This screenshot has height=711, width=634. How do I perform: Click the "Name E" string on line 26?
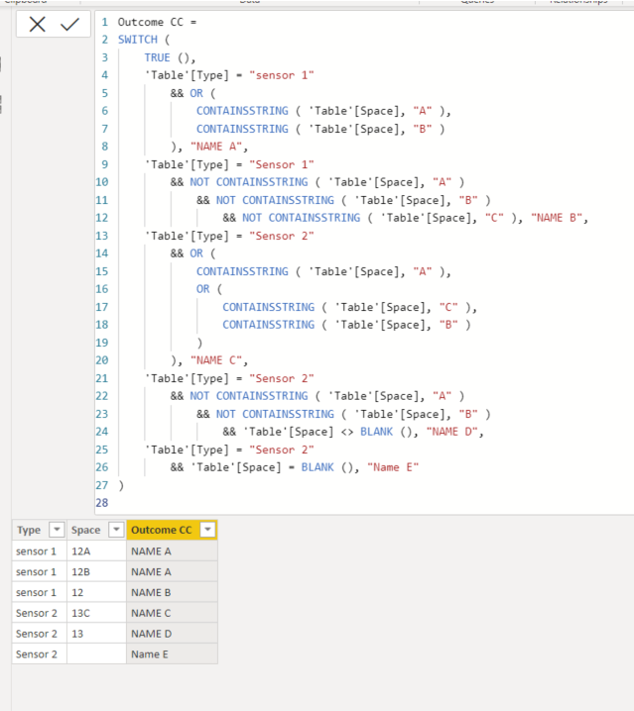[393, 468]
